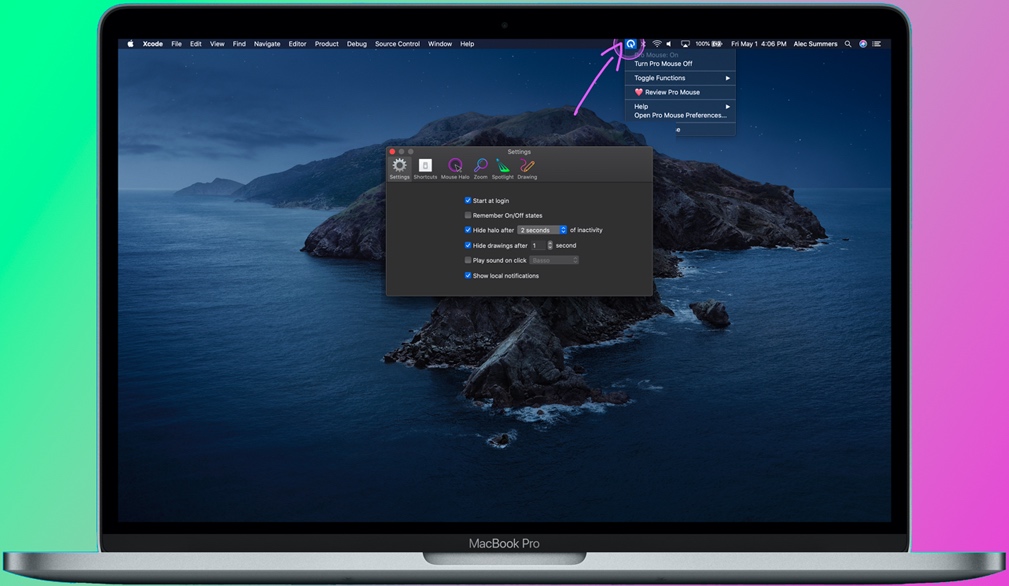1009x586 pixels.
Task: Click the Pro Mouse menu bar icon
Action: [x=631, y=43]
